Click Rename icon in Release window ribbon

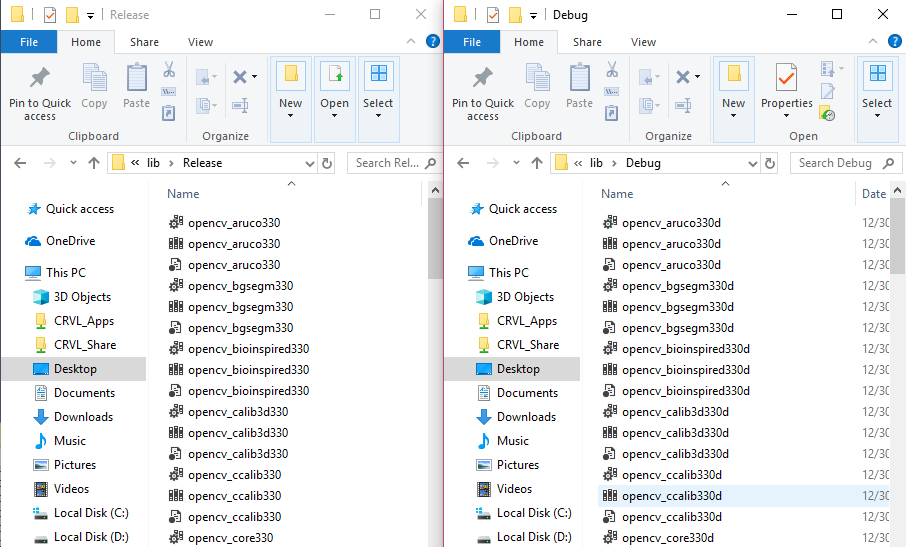[240, 105]
